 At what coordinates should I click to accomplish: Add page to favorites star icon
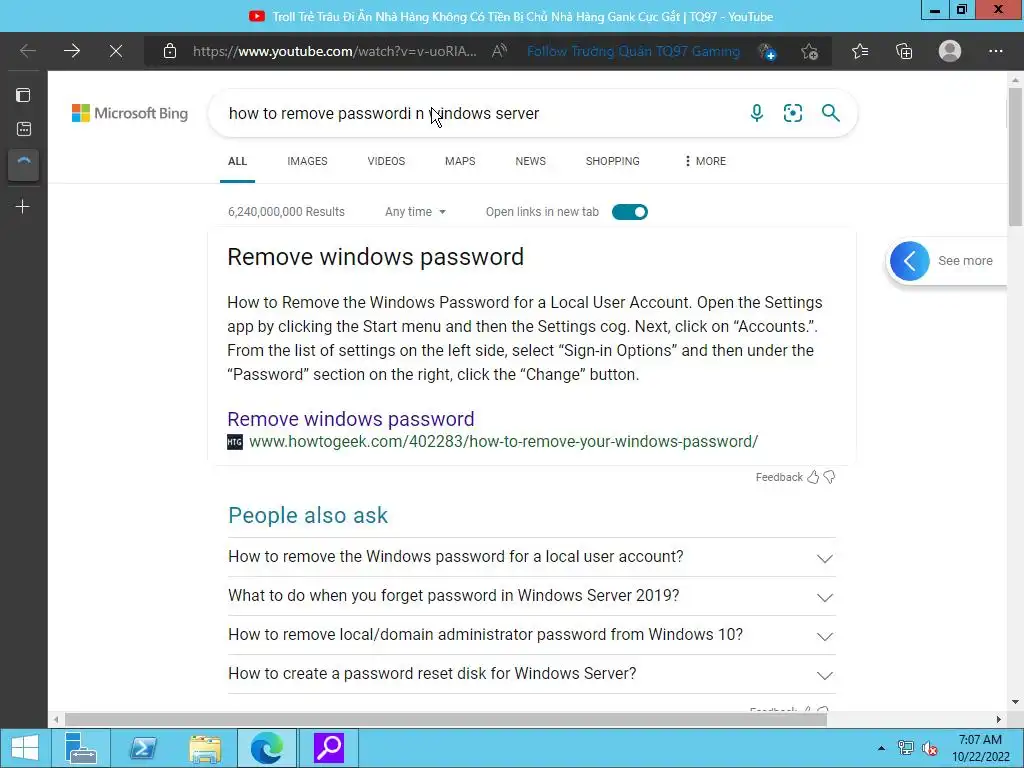pos(810,52)
